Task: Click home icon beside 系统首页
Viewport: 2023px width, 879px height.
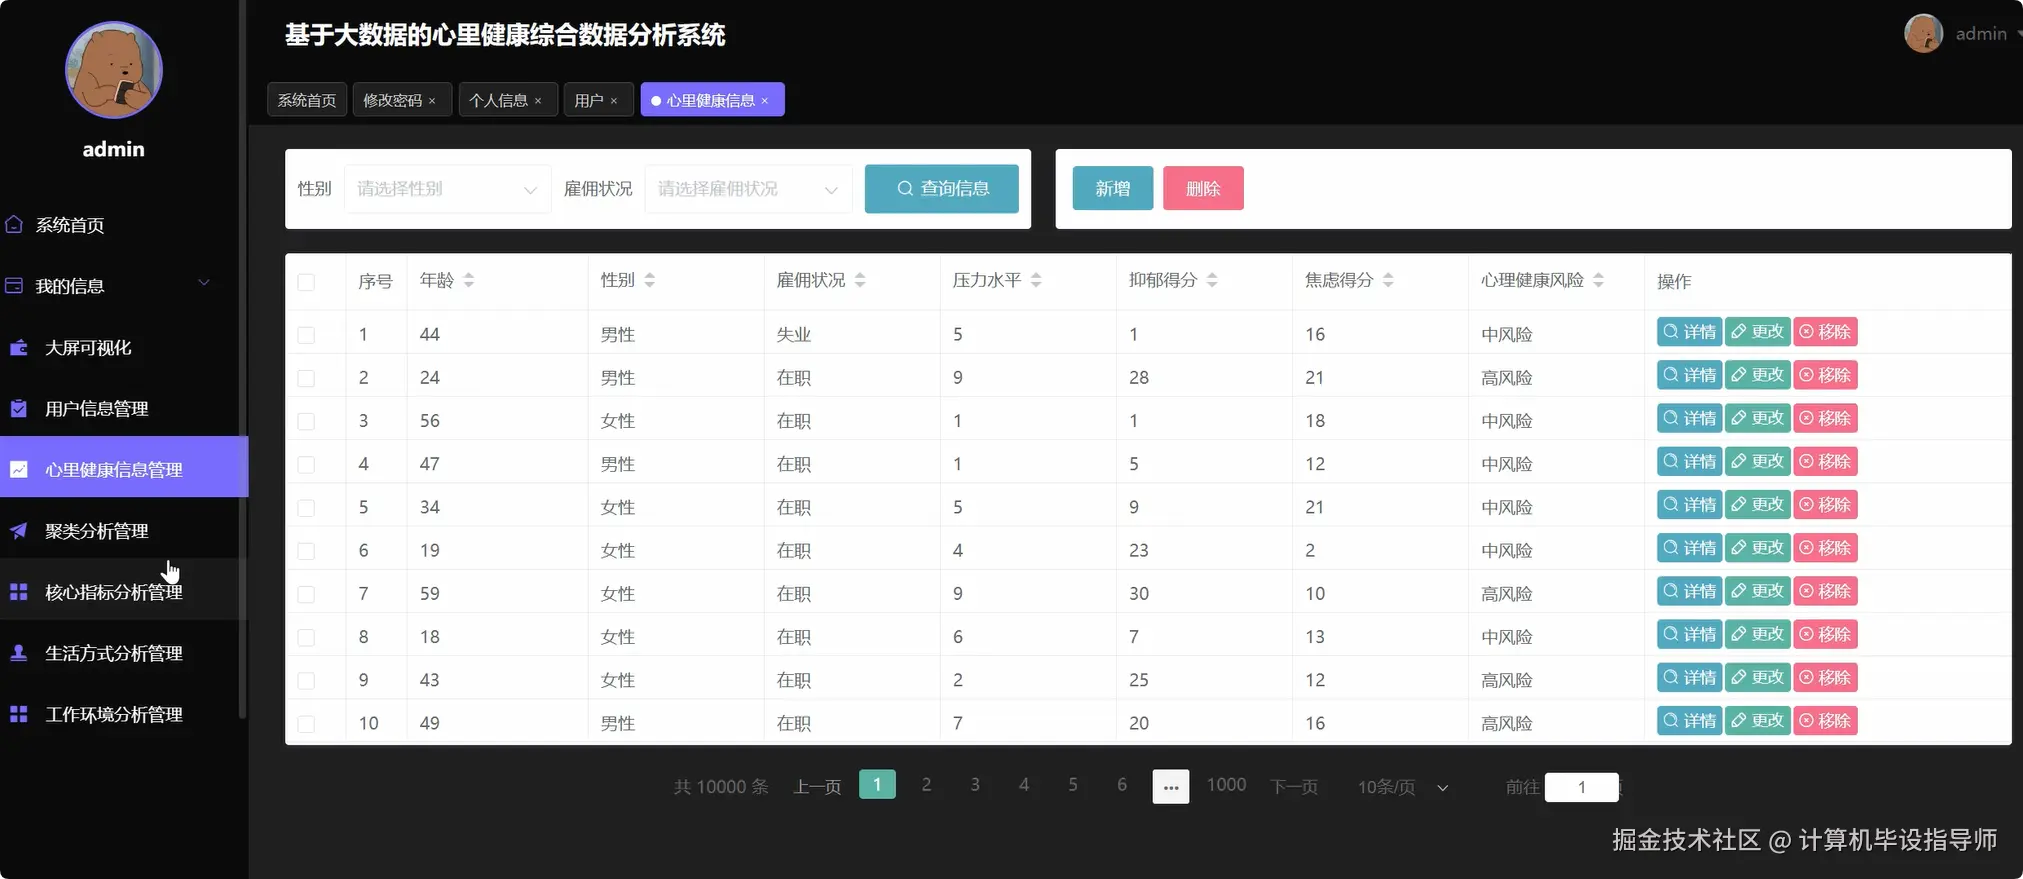Action: pos(14,225)
